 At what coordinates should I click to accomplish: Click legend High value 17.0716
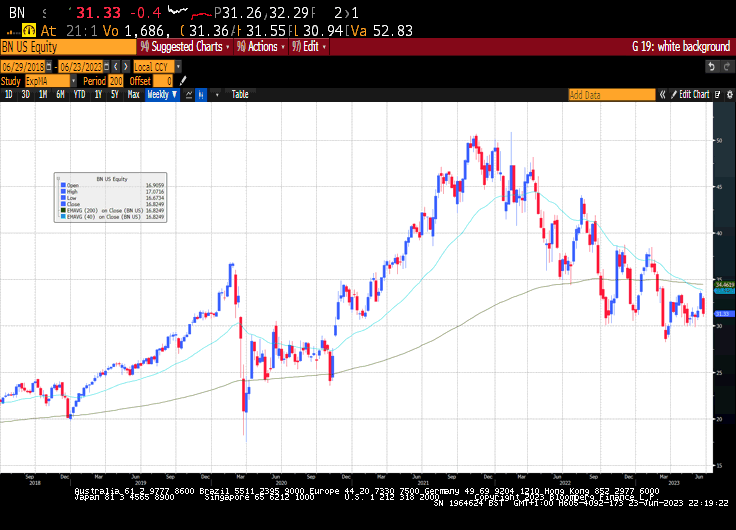point(154,192)
